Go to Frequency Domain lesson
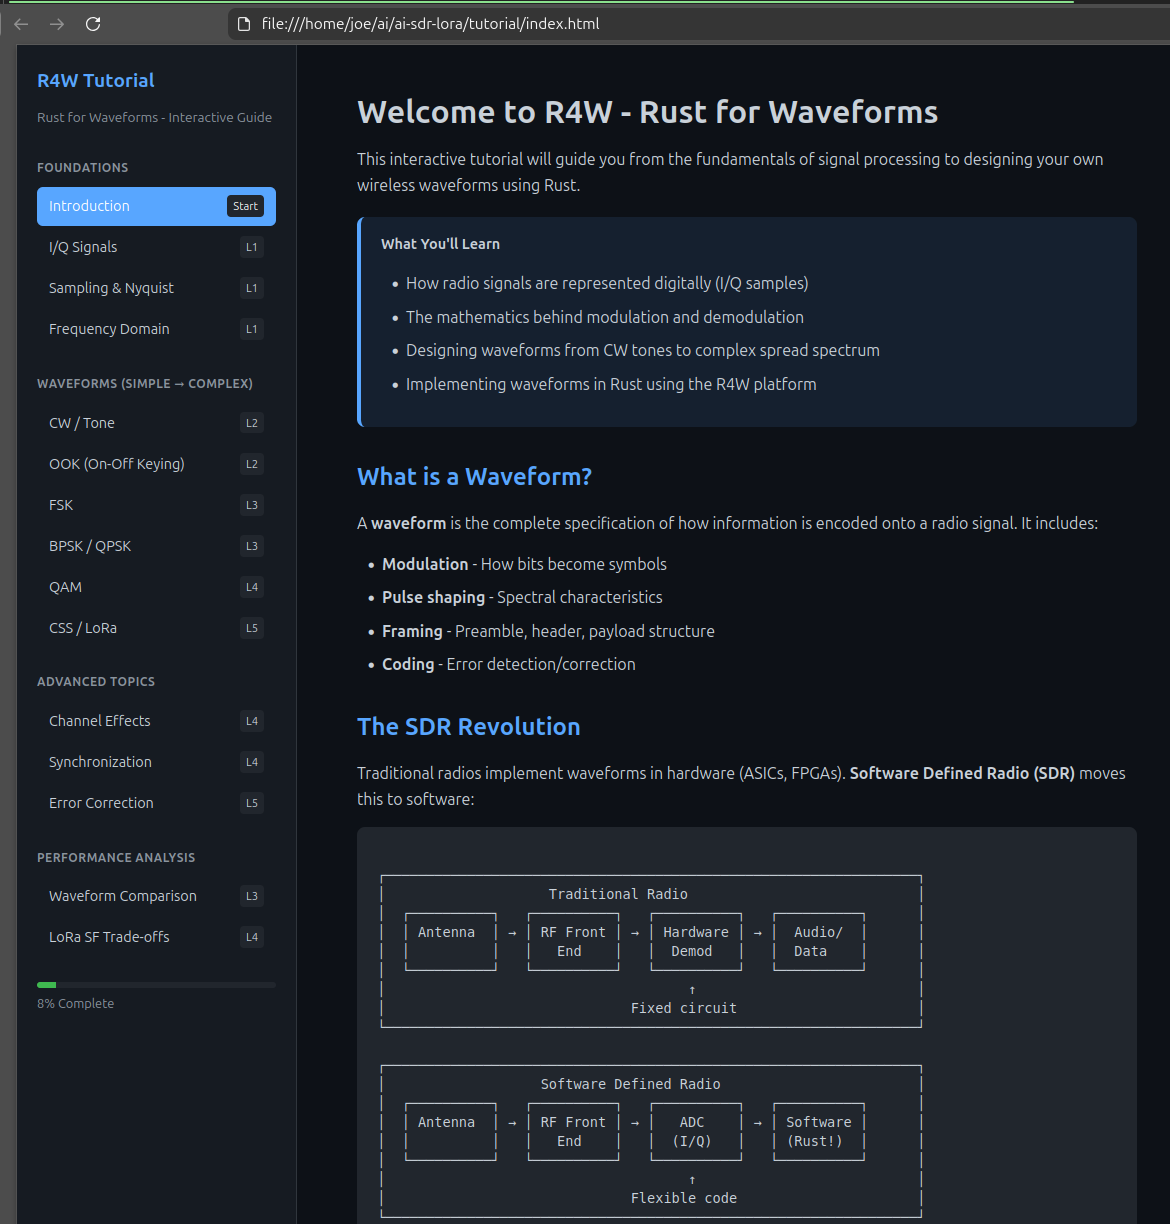Image resolution: width=1170 pixels, height=1224 pixels. pos(109,329)
